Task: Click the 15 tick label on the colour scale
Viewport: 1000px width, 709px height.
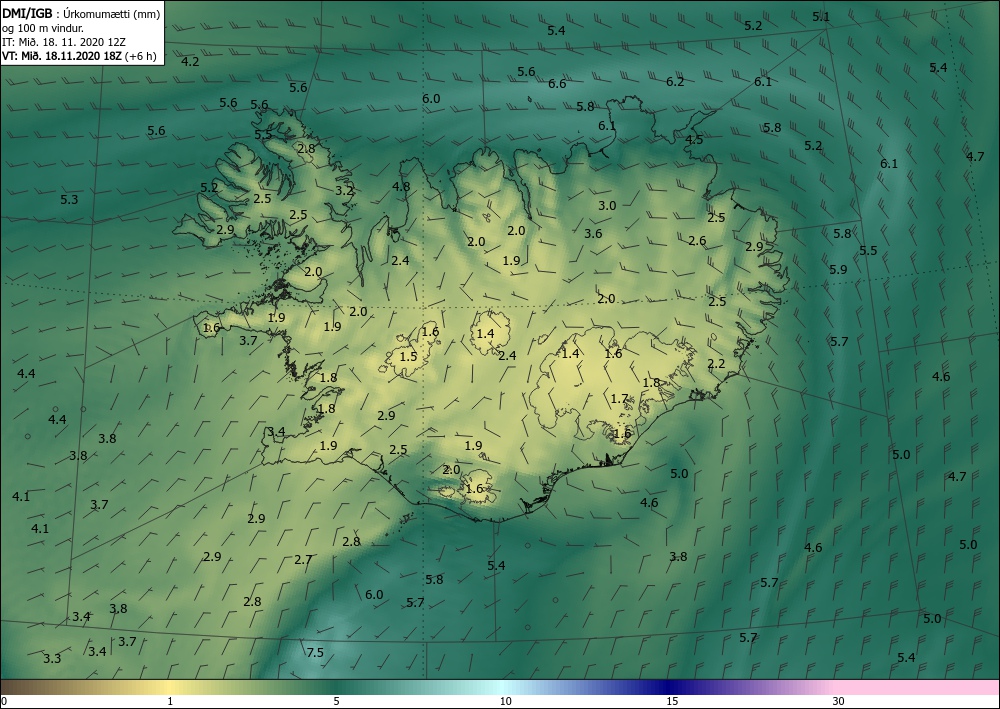Action: 672,701
